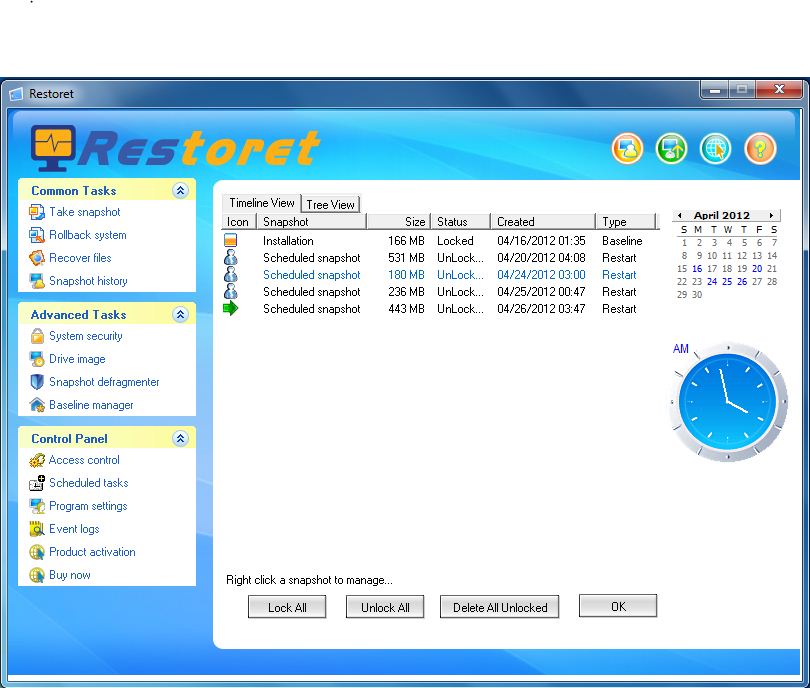
Task: Open the Baseline manager link
Action: (91, 405)
